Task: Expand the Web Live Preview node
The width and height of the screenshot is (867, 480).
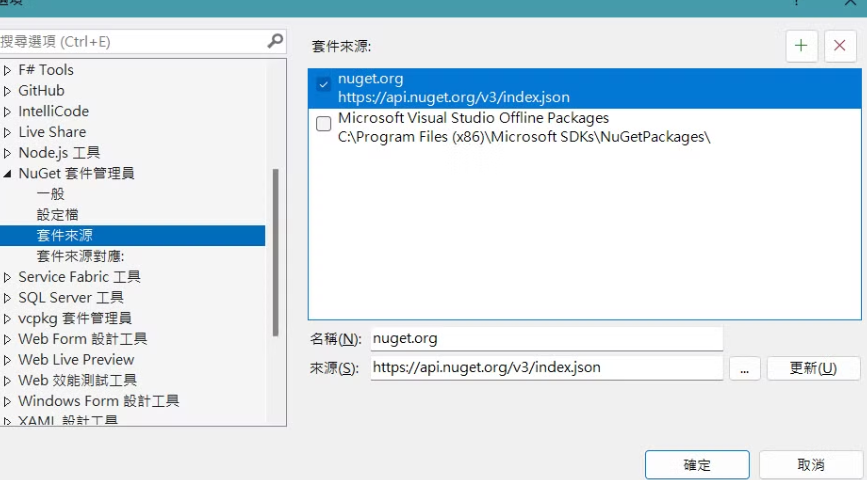Action: (x=7, y=360)
